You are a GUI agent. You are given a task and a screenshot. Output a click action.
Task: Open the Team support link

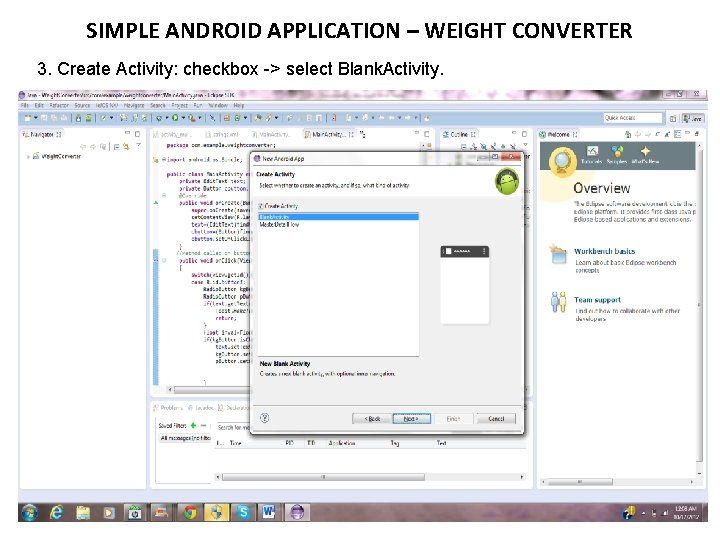click(x=597, y=300)
